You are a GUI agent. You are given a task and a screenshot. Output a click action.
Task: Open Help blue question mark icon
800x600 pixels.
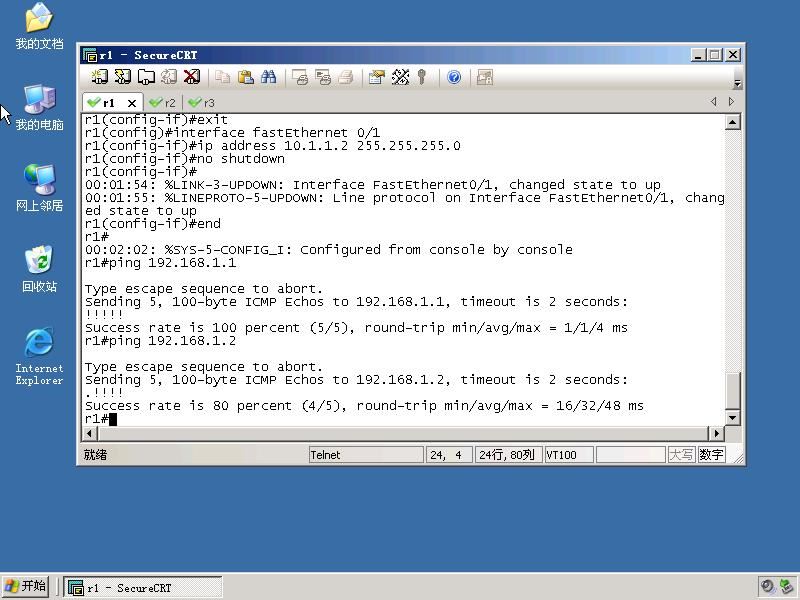(454, 77)
